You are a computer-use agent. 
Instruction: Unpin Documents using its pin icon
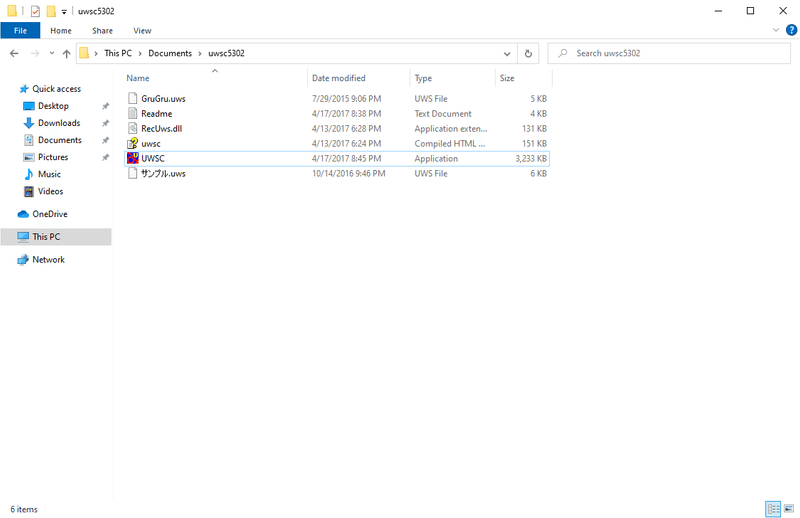(105, 140)
